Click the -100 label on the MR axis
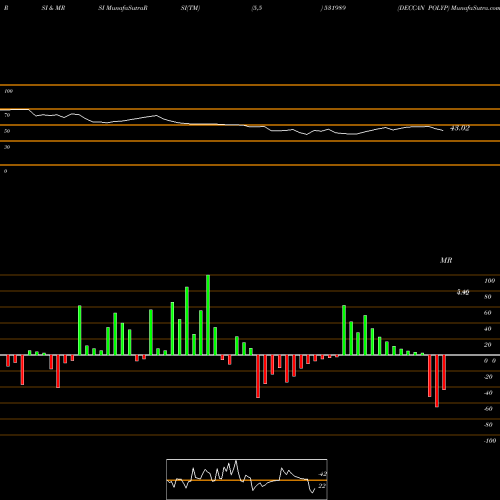The image size is (500, 500). pyautogui.click(x=490, y=441)
